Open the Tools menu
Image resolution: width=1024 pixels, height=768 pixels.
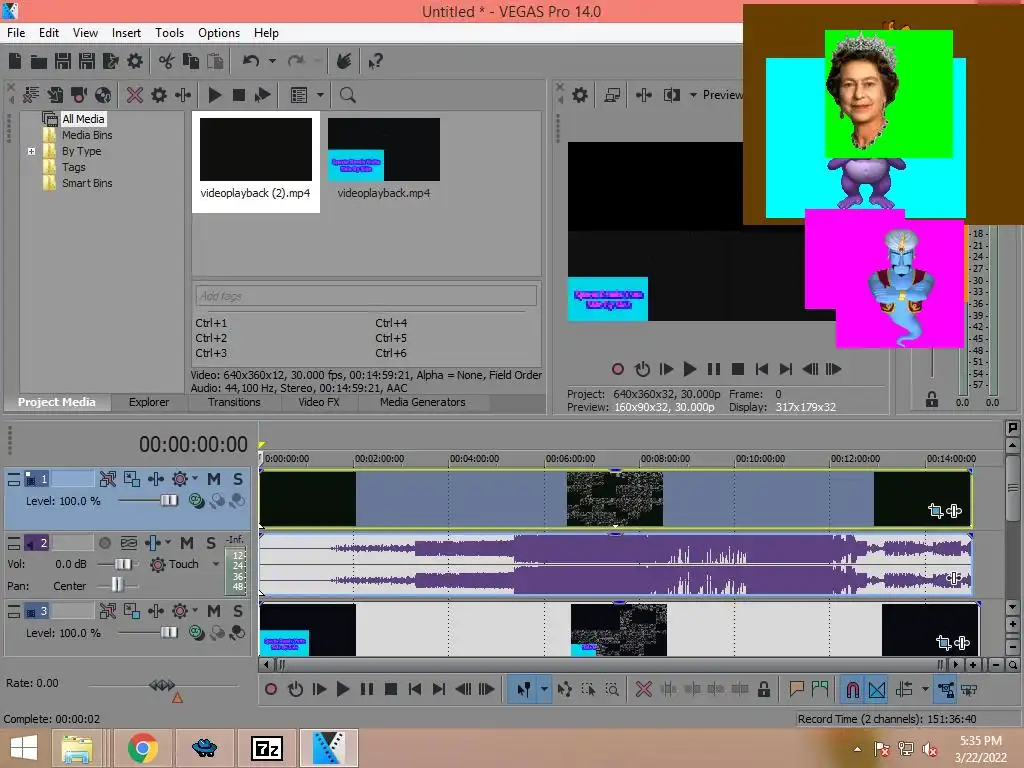tap(169, 33)
